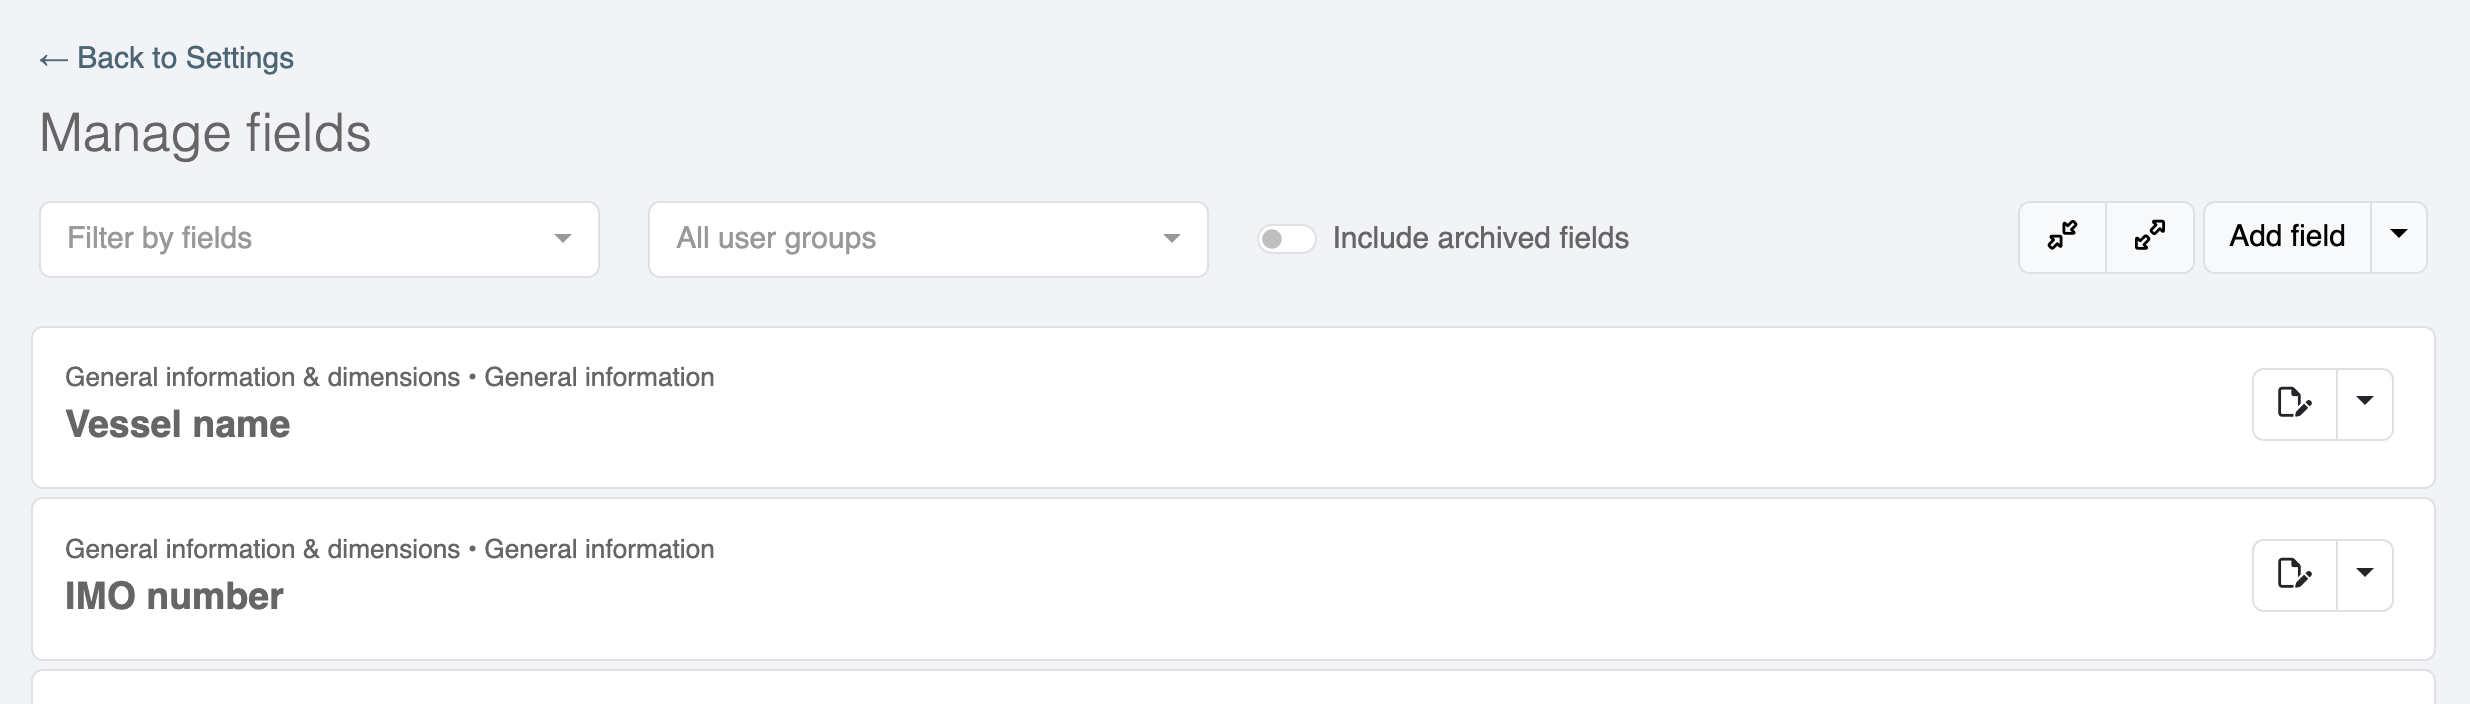The image size is (2470, 704).
Task: Click the Filter by fields caret arrow
Action: 563,239
